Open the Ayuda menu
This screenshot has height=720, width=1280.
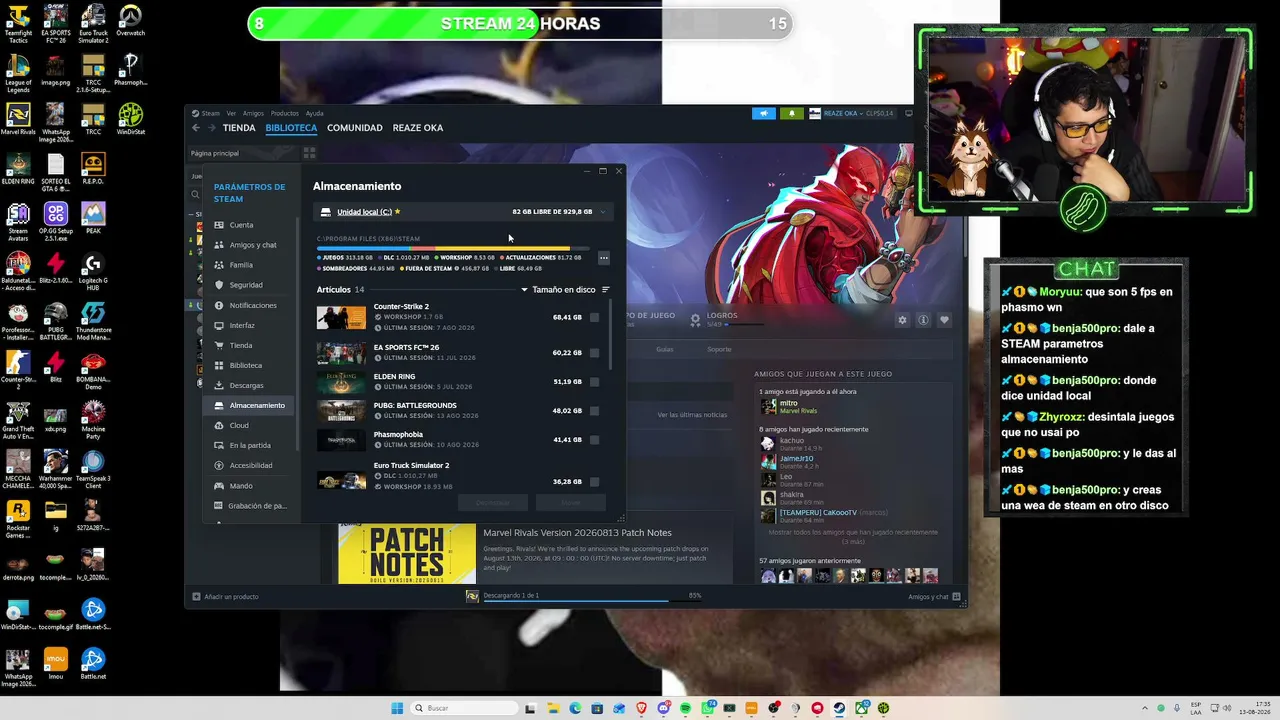pos(314,113)
